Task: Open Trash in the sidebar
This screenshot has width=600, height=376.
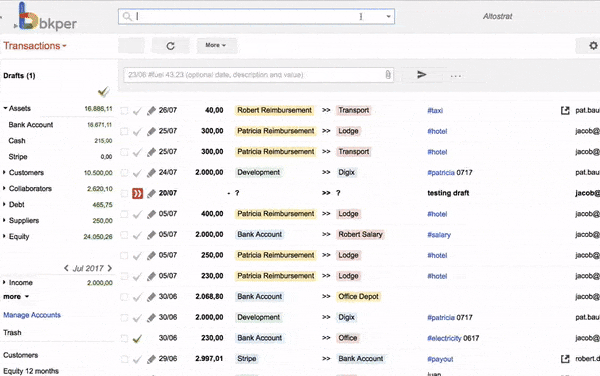Action: click(12, 332)
